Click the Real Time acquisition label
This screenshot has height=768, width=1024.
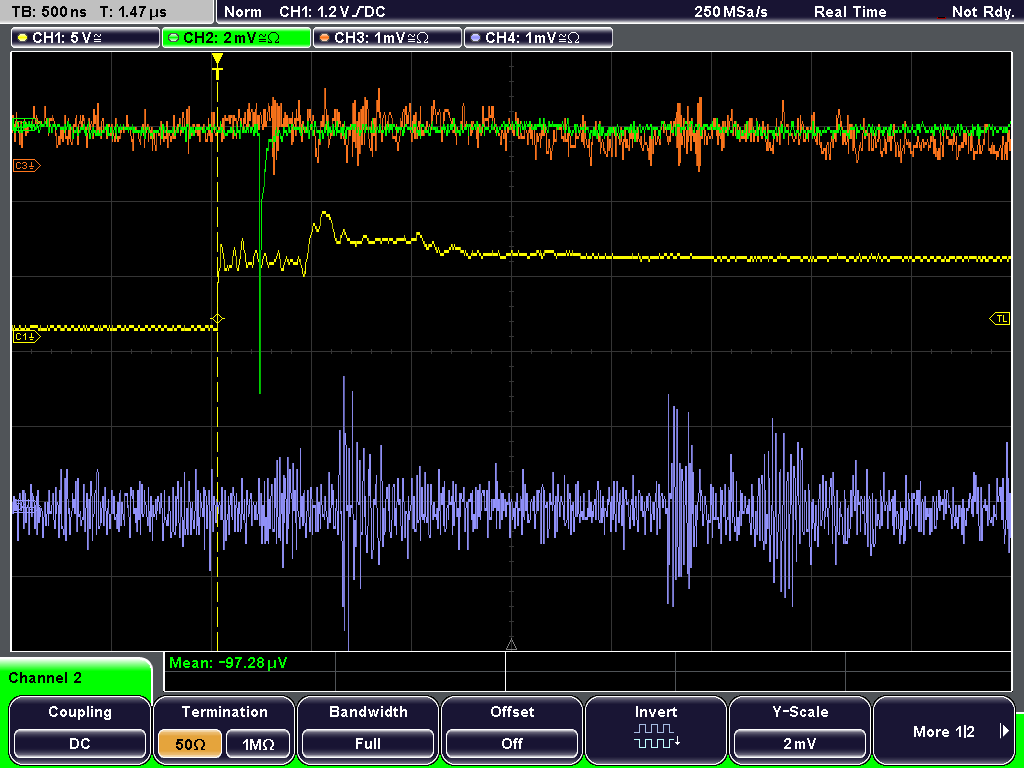tap(850, 12)
